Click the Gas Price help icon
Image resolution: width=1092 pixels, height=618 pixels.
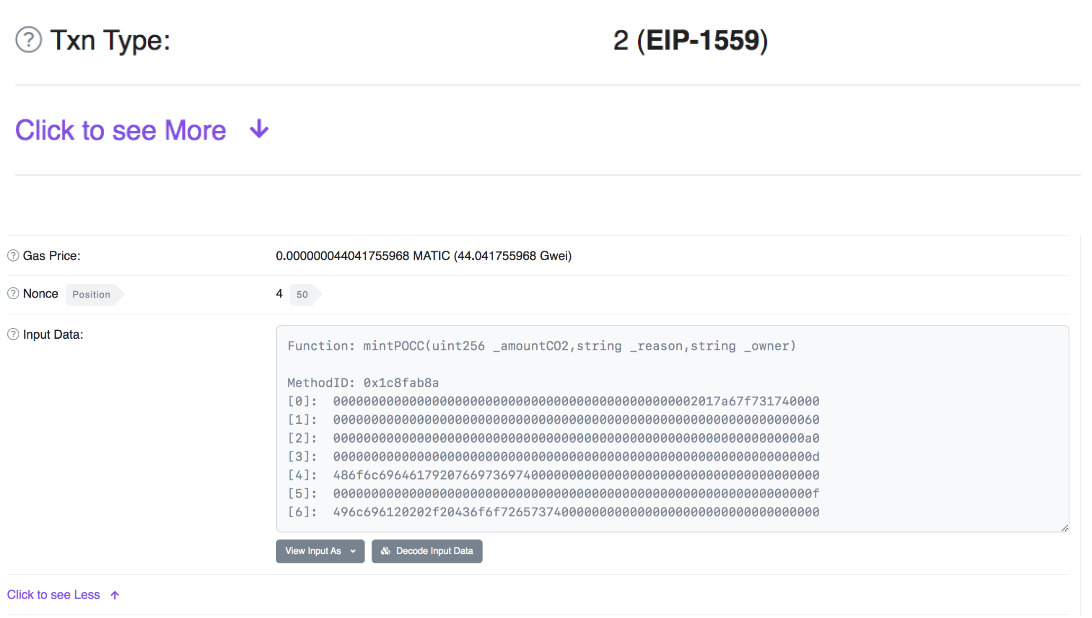13,256
